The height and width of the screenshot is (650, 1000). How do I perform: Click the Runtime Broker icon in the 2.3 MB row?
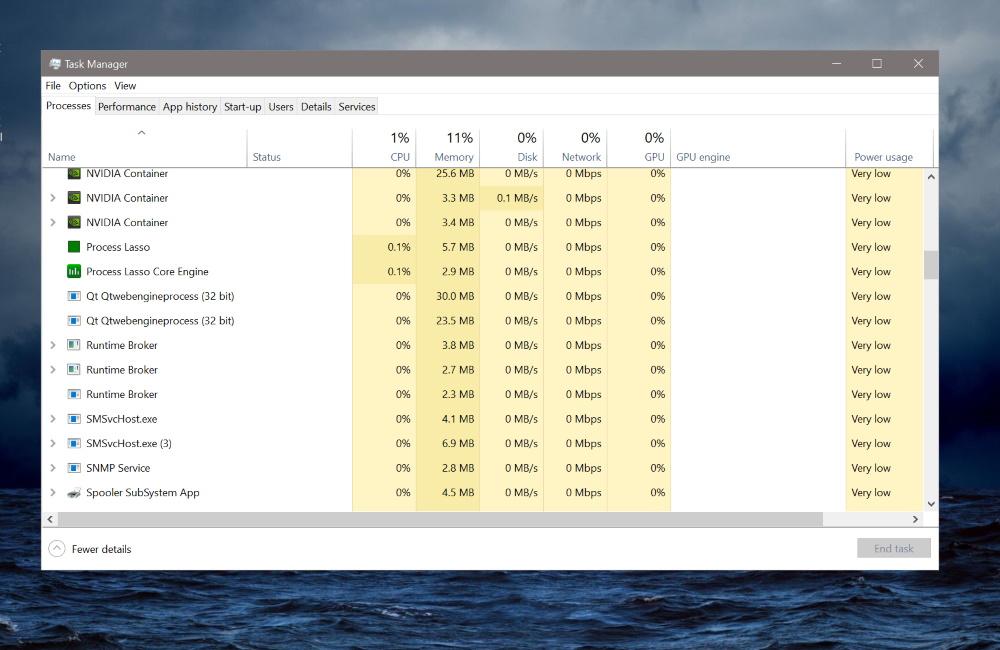[x=74, y=394]
